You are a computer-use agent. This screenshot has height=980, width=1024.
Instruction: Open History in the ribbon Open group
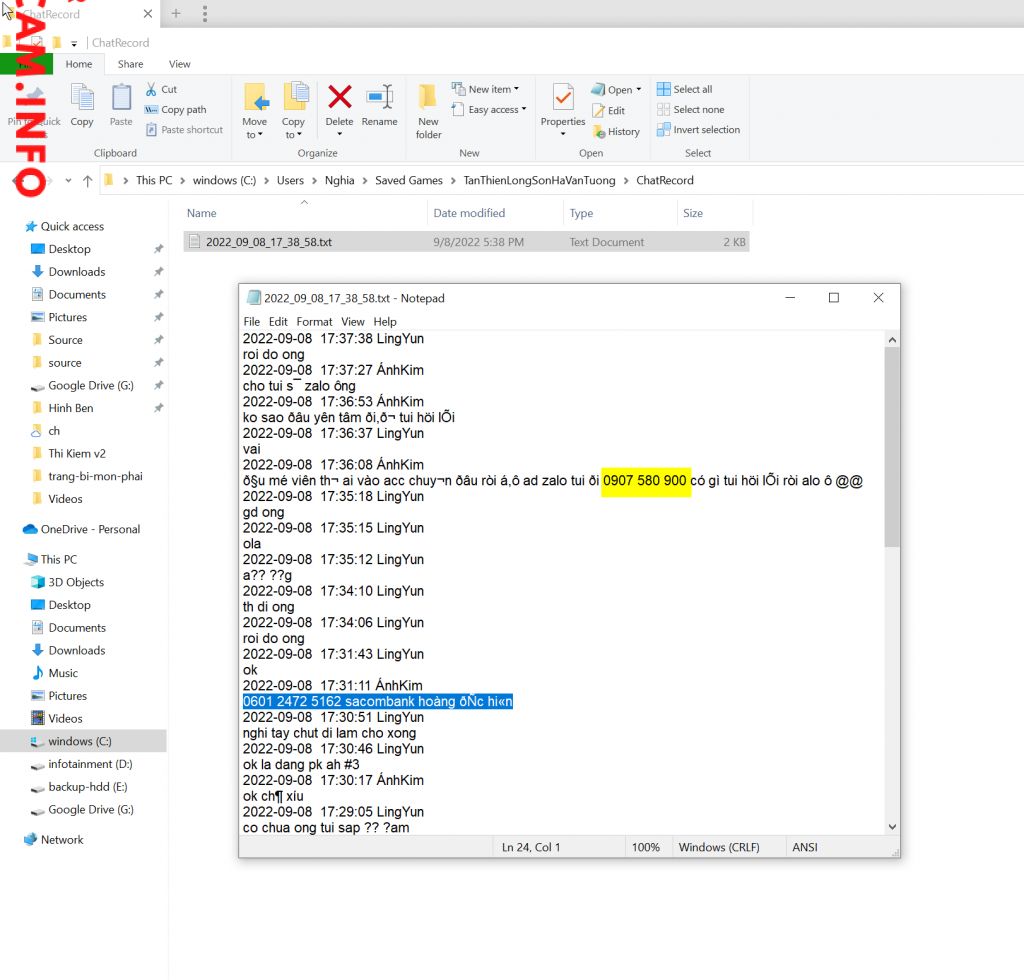(x=616, y=131)
